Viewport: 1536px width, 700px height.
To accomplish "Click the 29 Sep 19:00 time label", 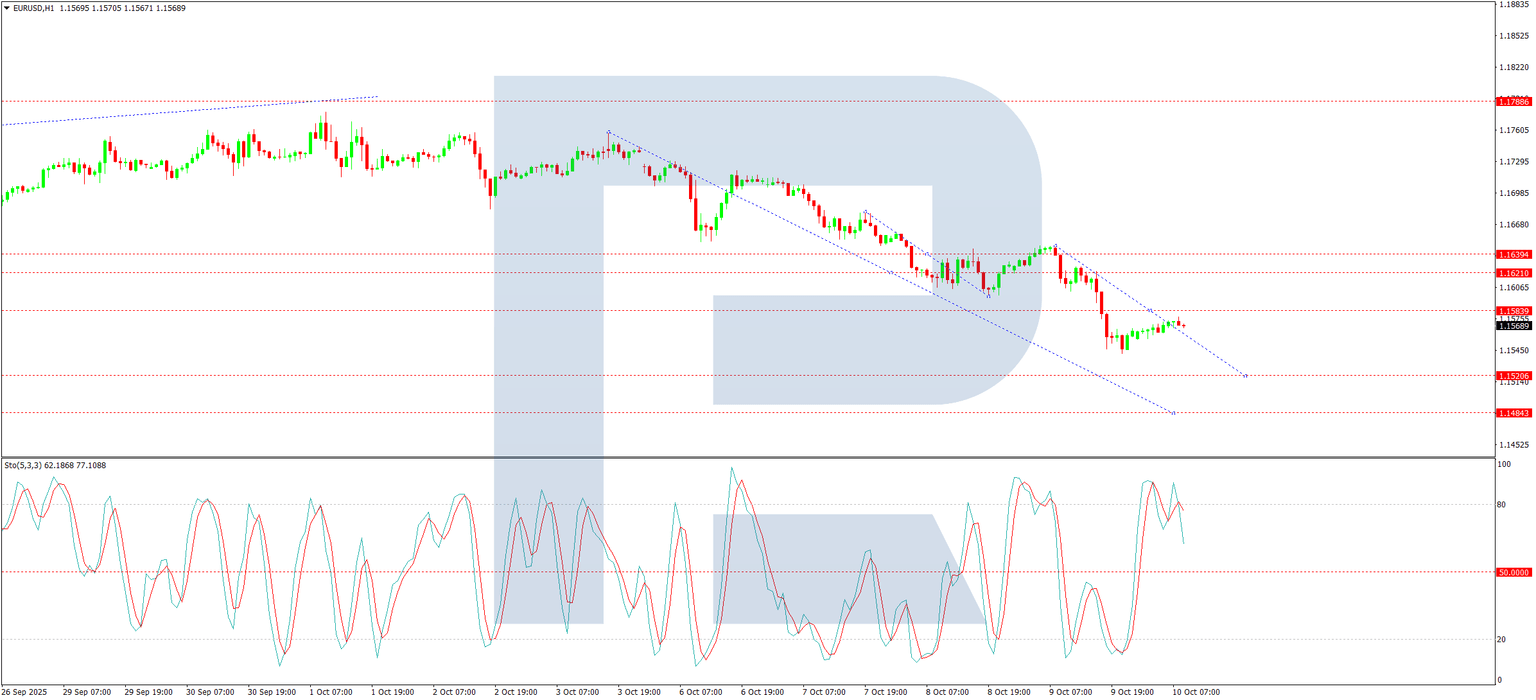I will pos(148,692).
